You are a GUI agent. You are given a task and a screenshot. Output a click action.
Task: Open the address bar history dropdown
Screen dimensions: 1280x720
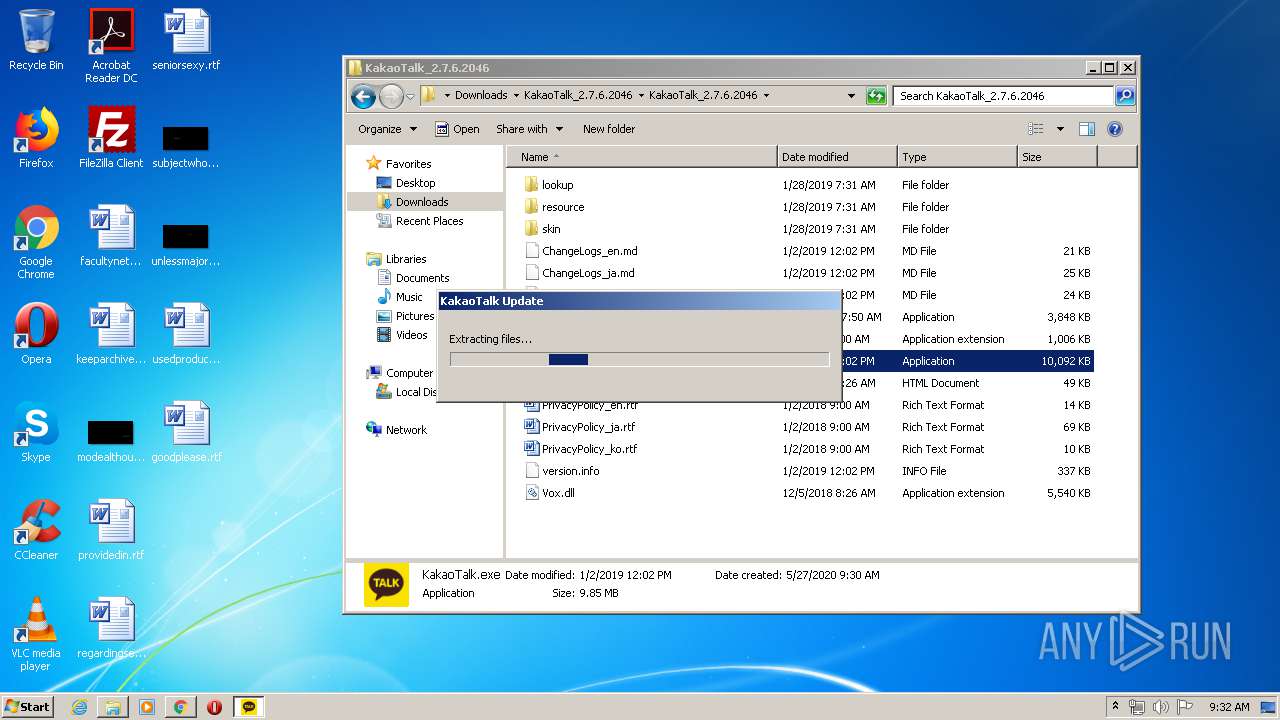(x=851, y=96)
